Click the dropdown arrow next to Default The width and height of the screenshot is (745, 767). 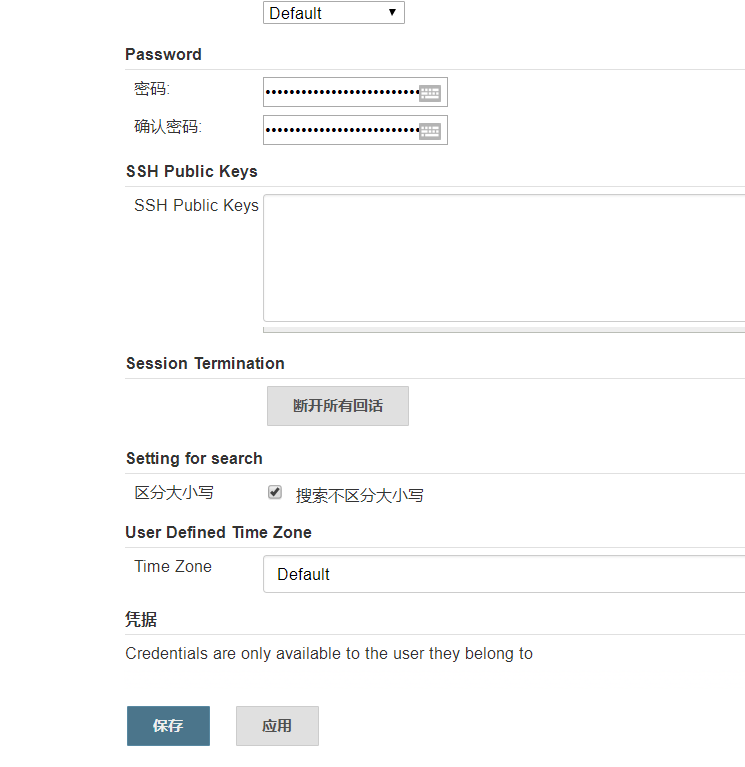tap(392, 12)
